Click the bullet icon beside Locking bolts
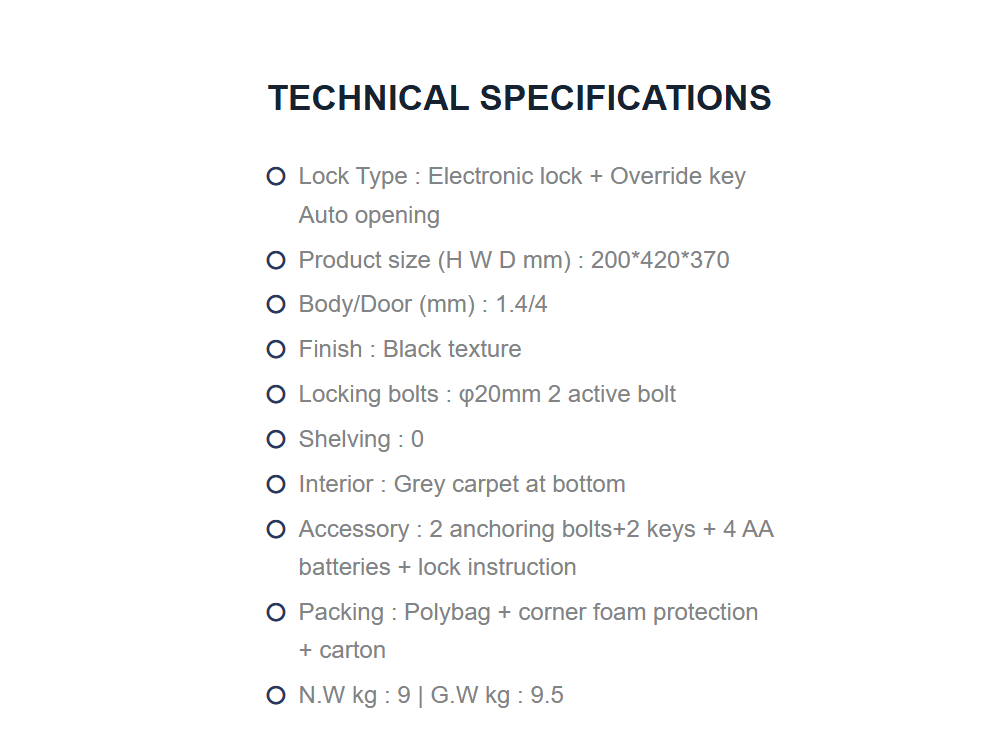 point(276,395)
